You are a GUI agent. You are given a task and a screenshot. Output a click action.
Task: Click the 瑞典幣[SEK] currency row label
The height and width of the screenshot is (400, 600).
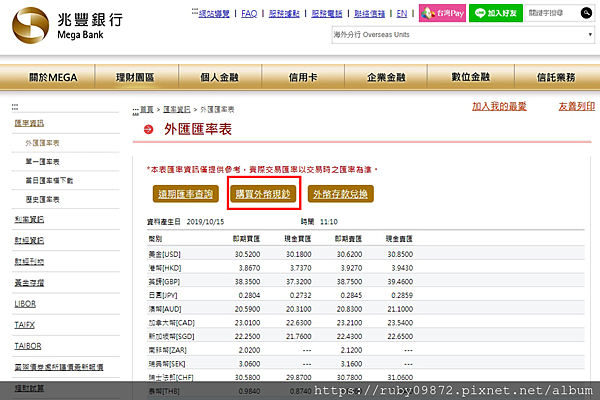click(167, 364)
